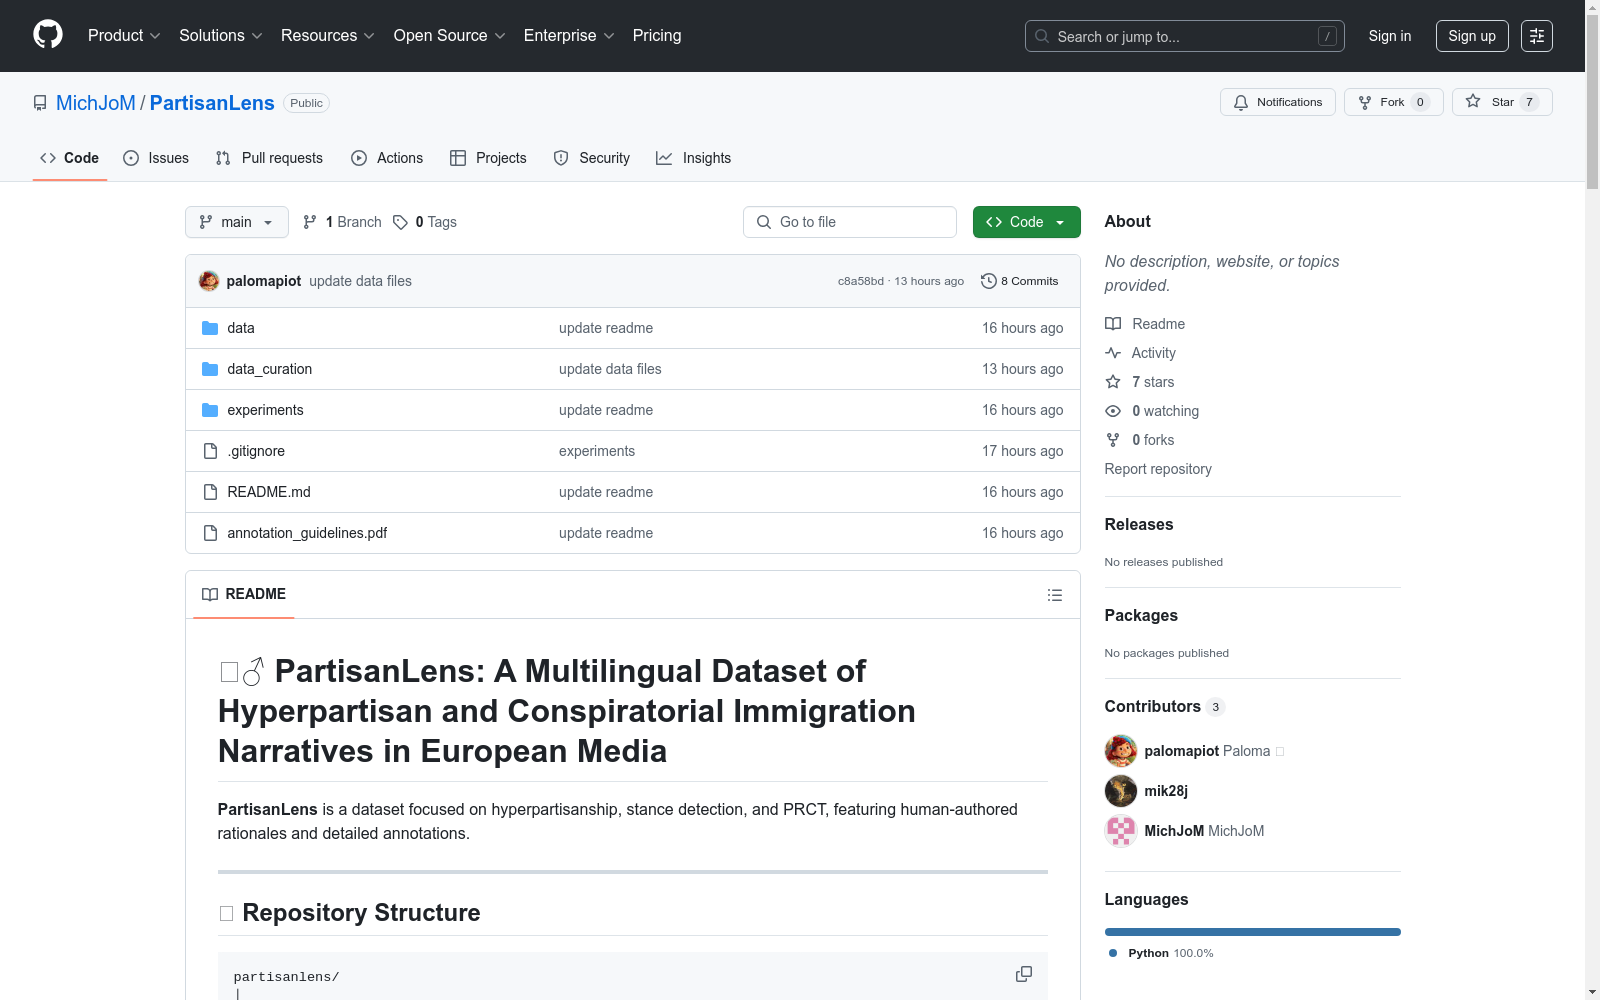Image resolution: width=1600 pixels, height=1000 pixels.
Task: Select the README tab header
Action: (x=244, y=594)
